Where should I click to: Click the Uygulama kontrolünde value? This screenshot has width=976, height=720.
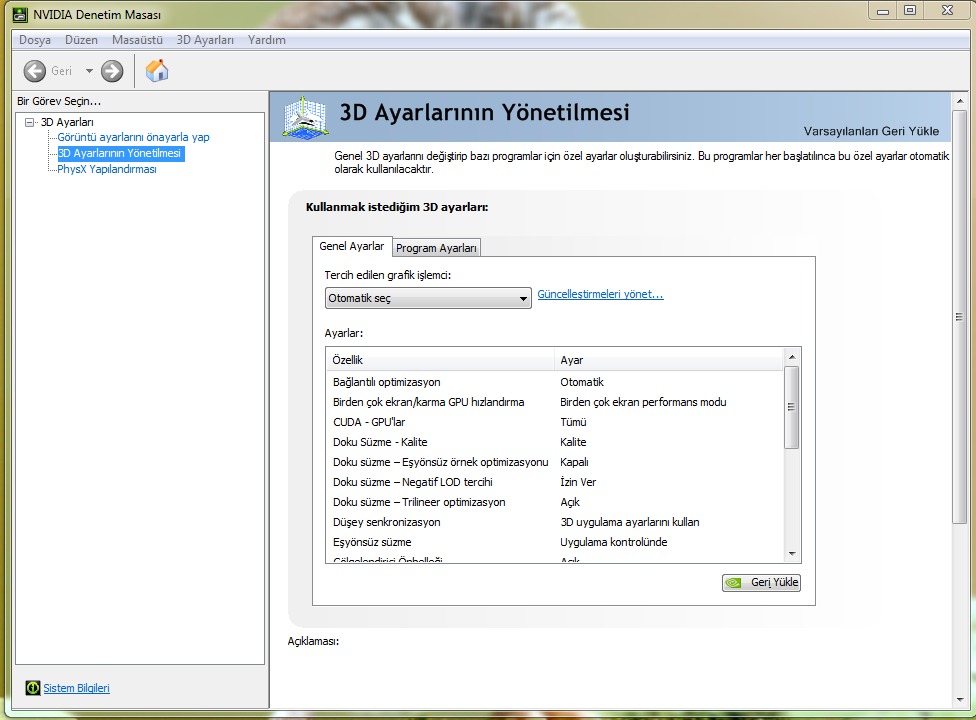(x=614, y=541)
